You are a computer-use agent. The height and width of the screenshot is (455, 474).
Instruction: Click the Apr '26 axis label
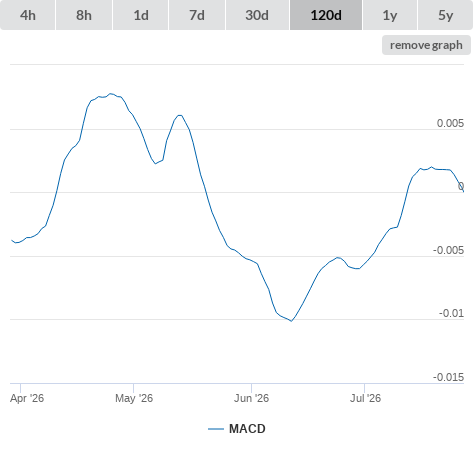tap(27, 398)
